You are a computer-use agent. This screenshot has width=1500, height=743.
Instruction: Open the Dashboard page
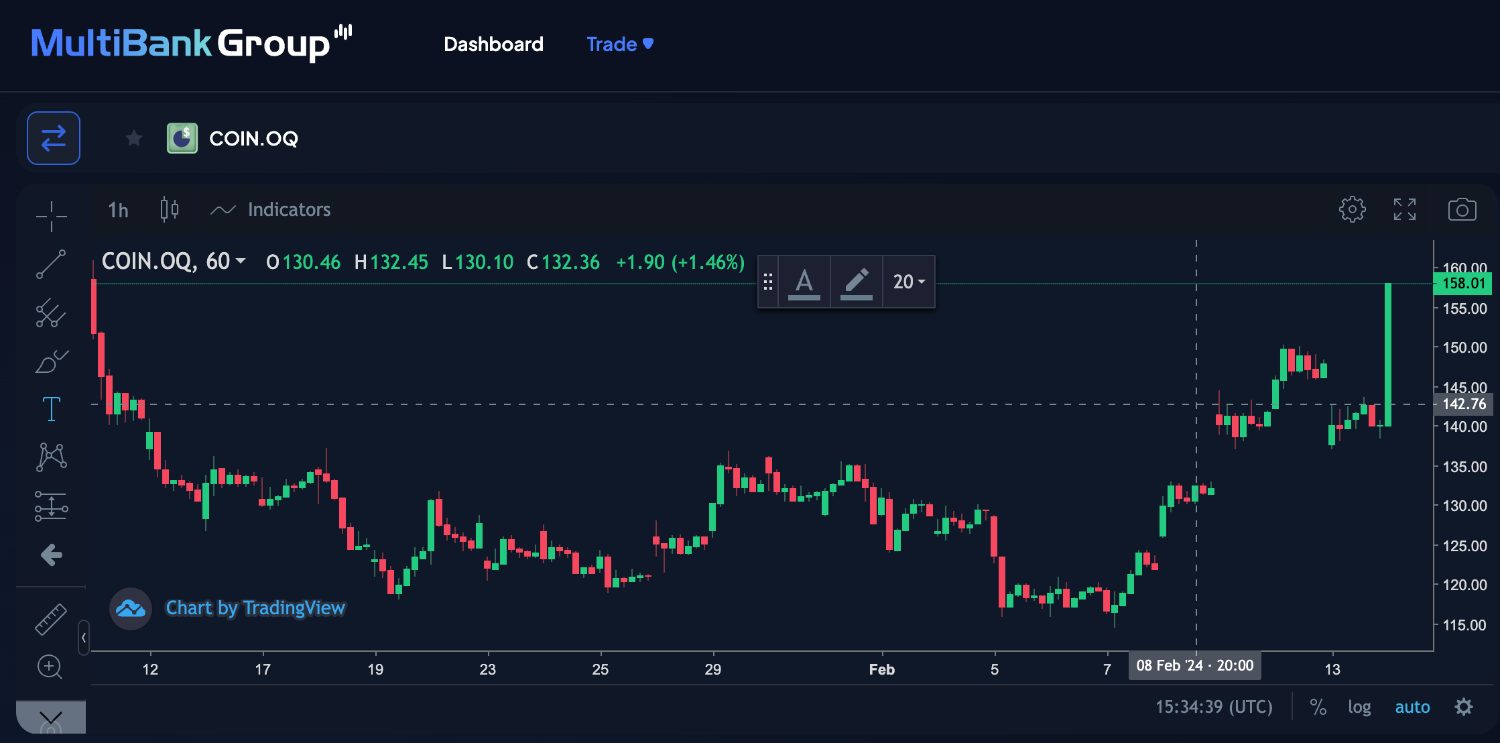point(494,44)
